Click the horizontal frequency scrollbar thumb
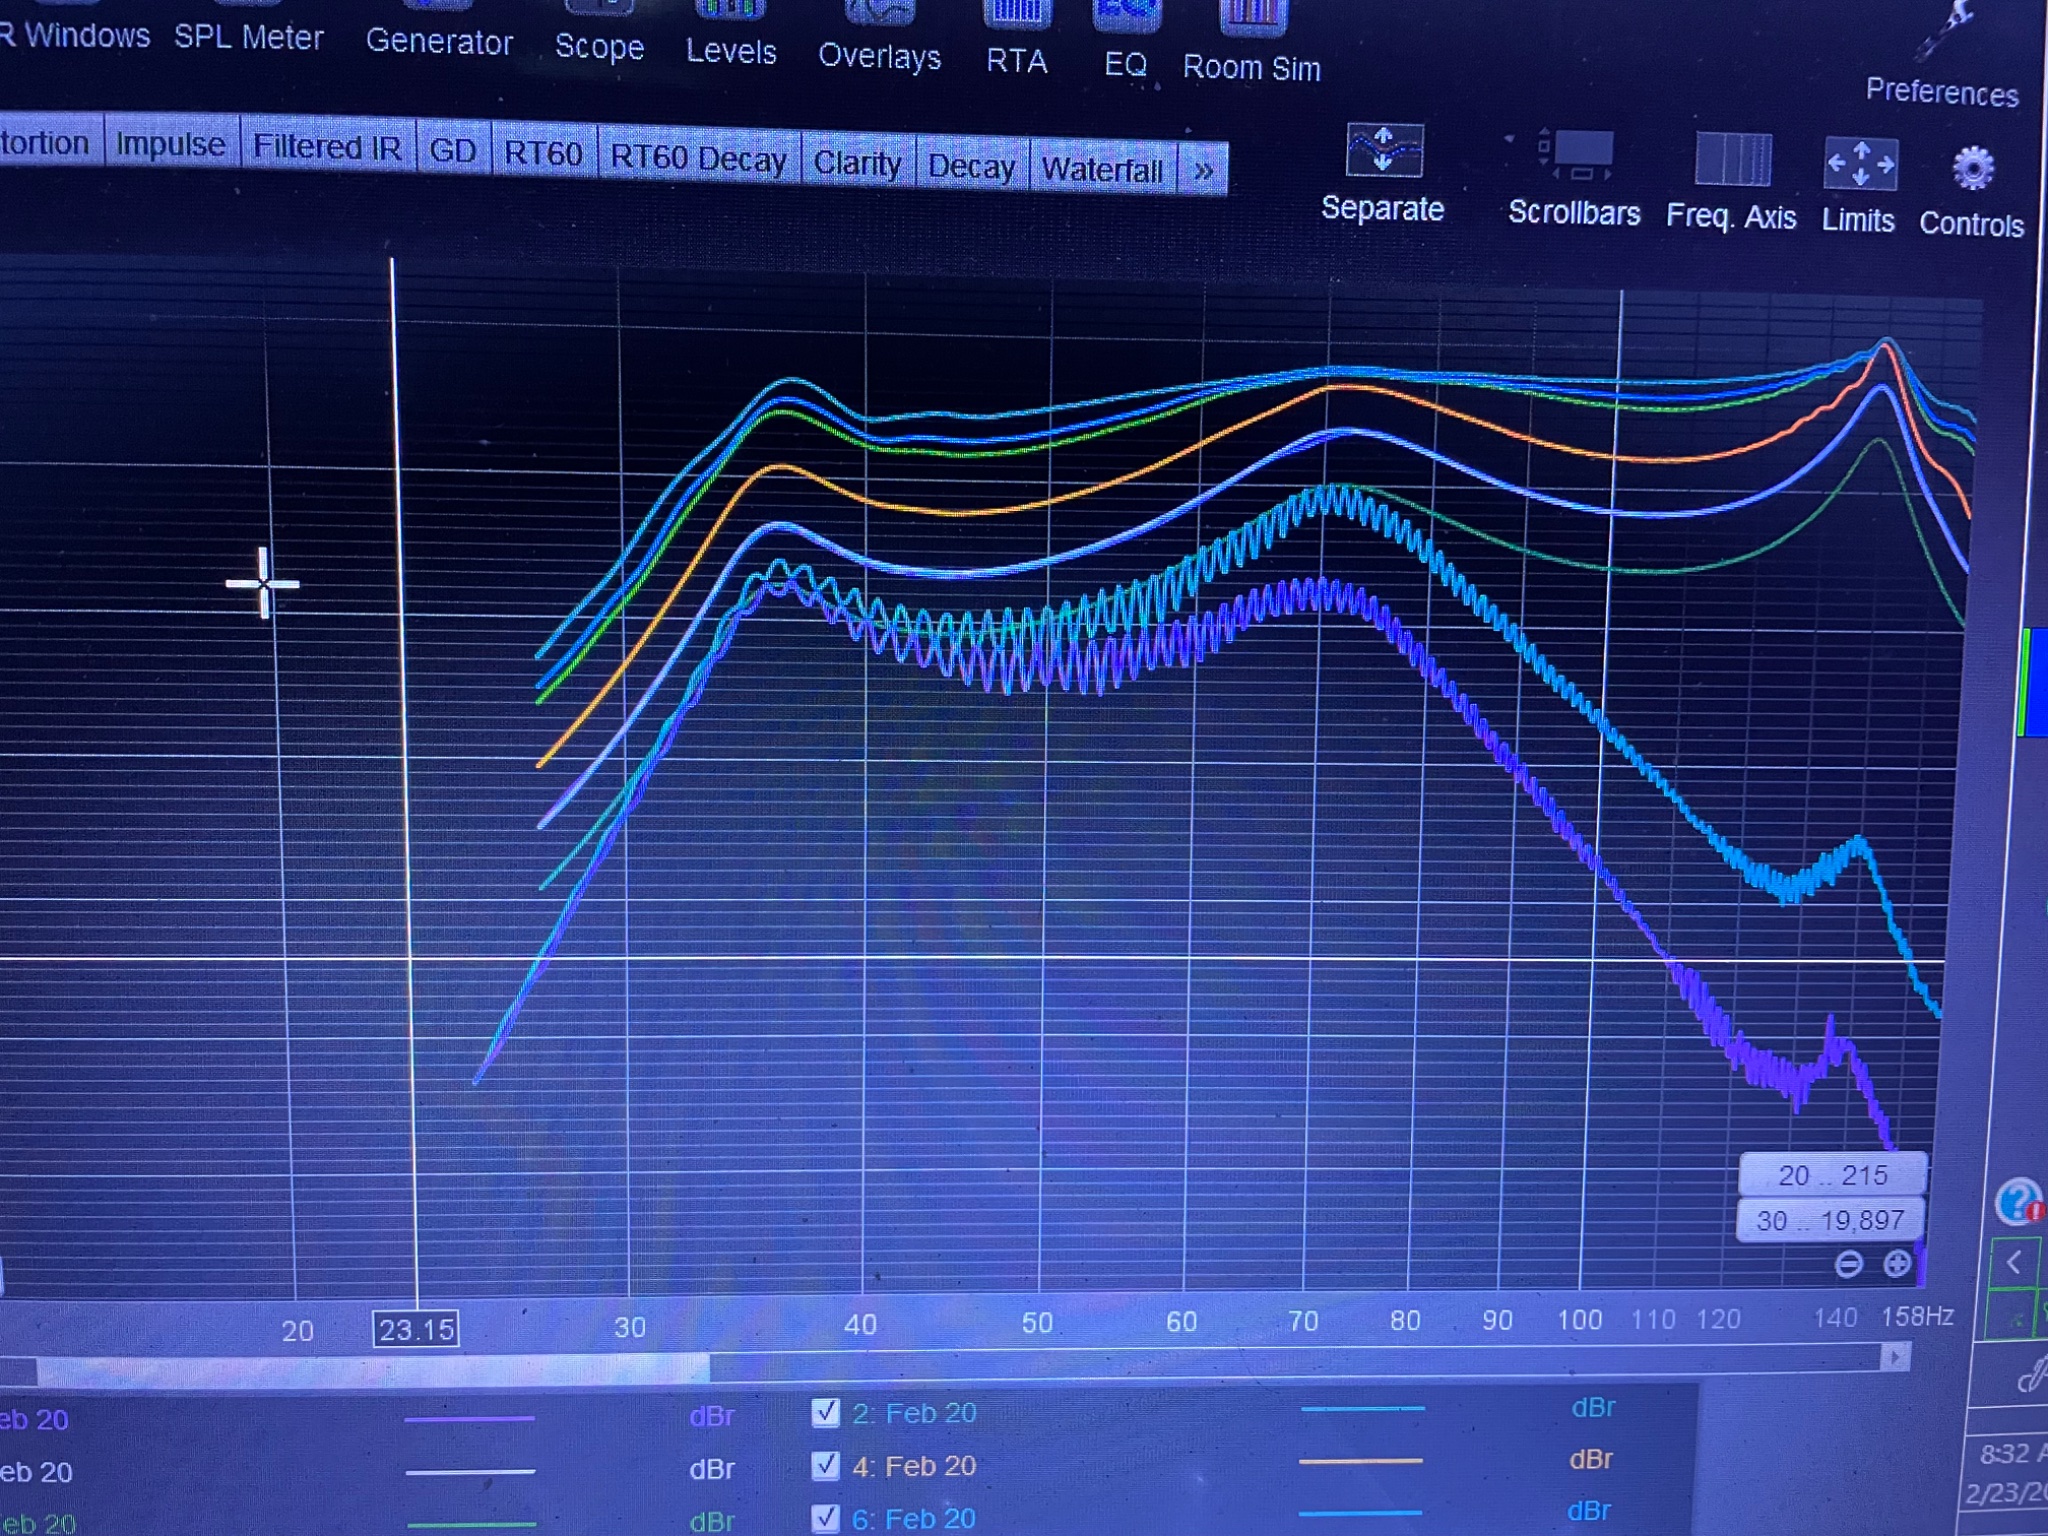This screenshot has height=1536, width=2048. [x=373, y=1369]
